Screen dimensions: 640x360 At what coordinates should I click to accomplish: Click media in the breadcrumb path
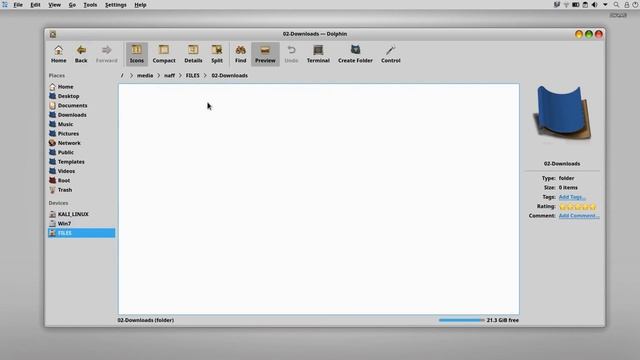pyautogui.click(x=145, y=76)
